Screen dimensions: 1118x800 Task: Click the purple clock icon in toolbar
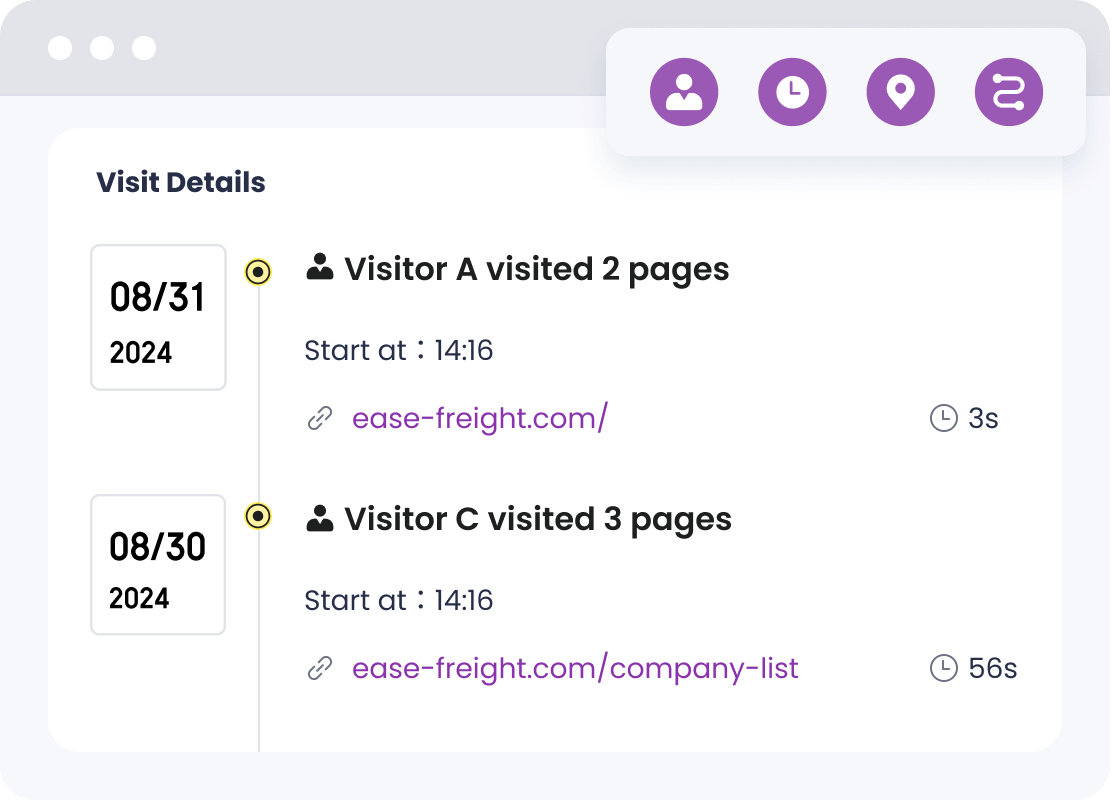coord(792,92)
